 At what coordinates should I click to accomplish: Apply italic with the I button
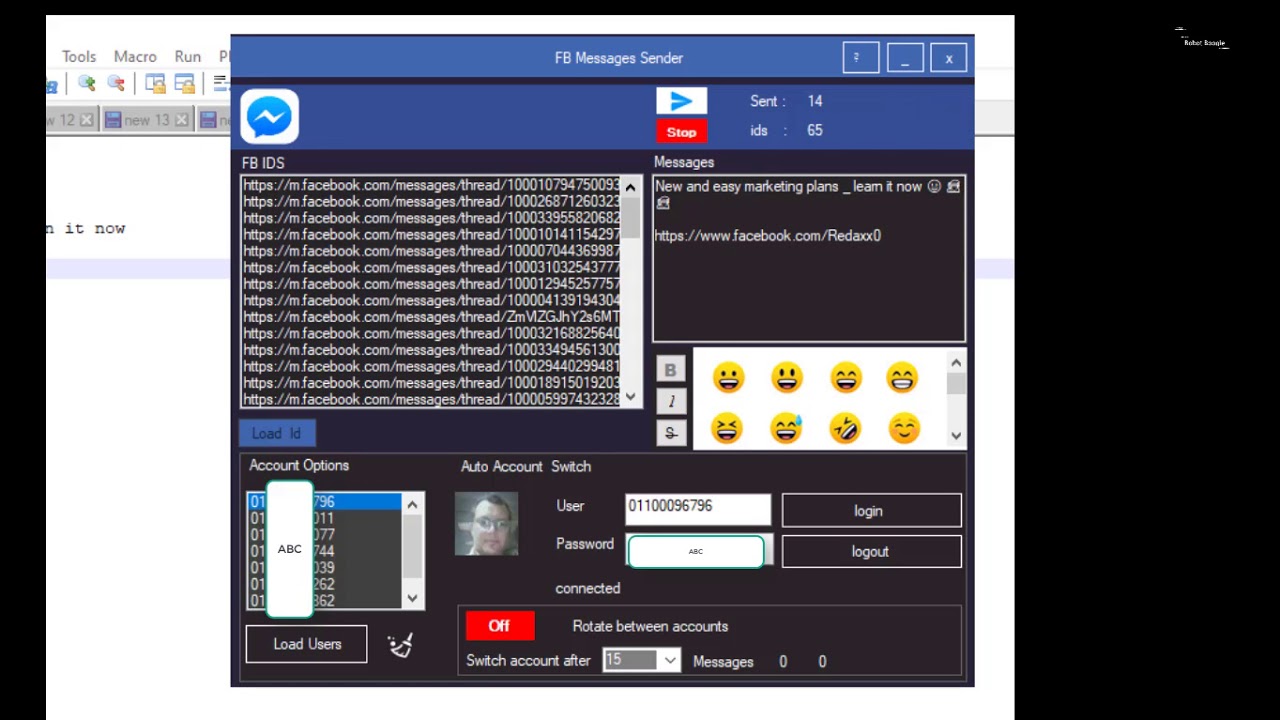[671, 401]
